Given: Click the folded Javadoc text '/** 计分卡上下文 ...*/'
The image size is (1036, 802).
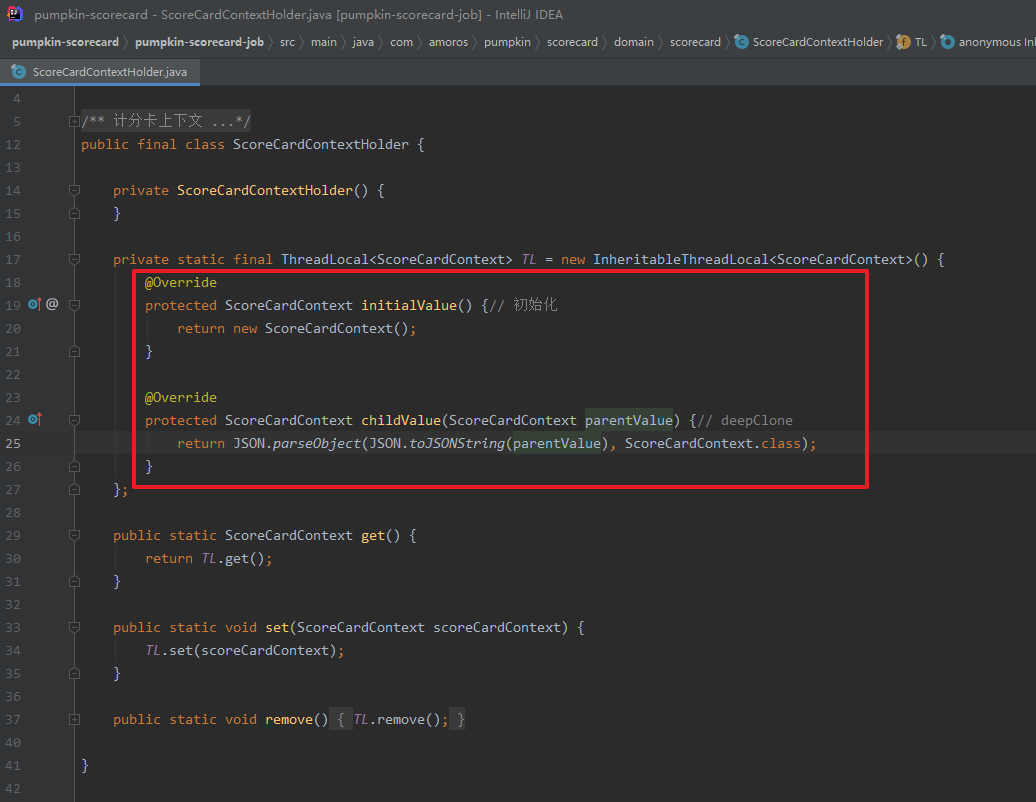Looking at the screenshot, I should [x=166, y=121].
